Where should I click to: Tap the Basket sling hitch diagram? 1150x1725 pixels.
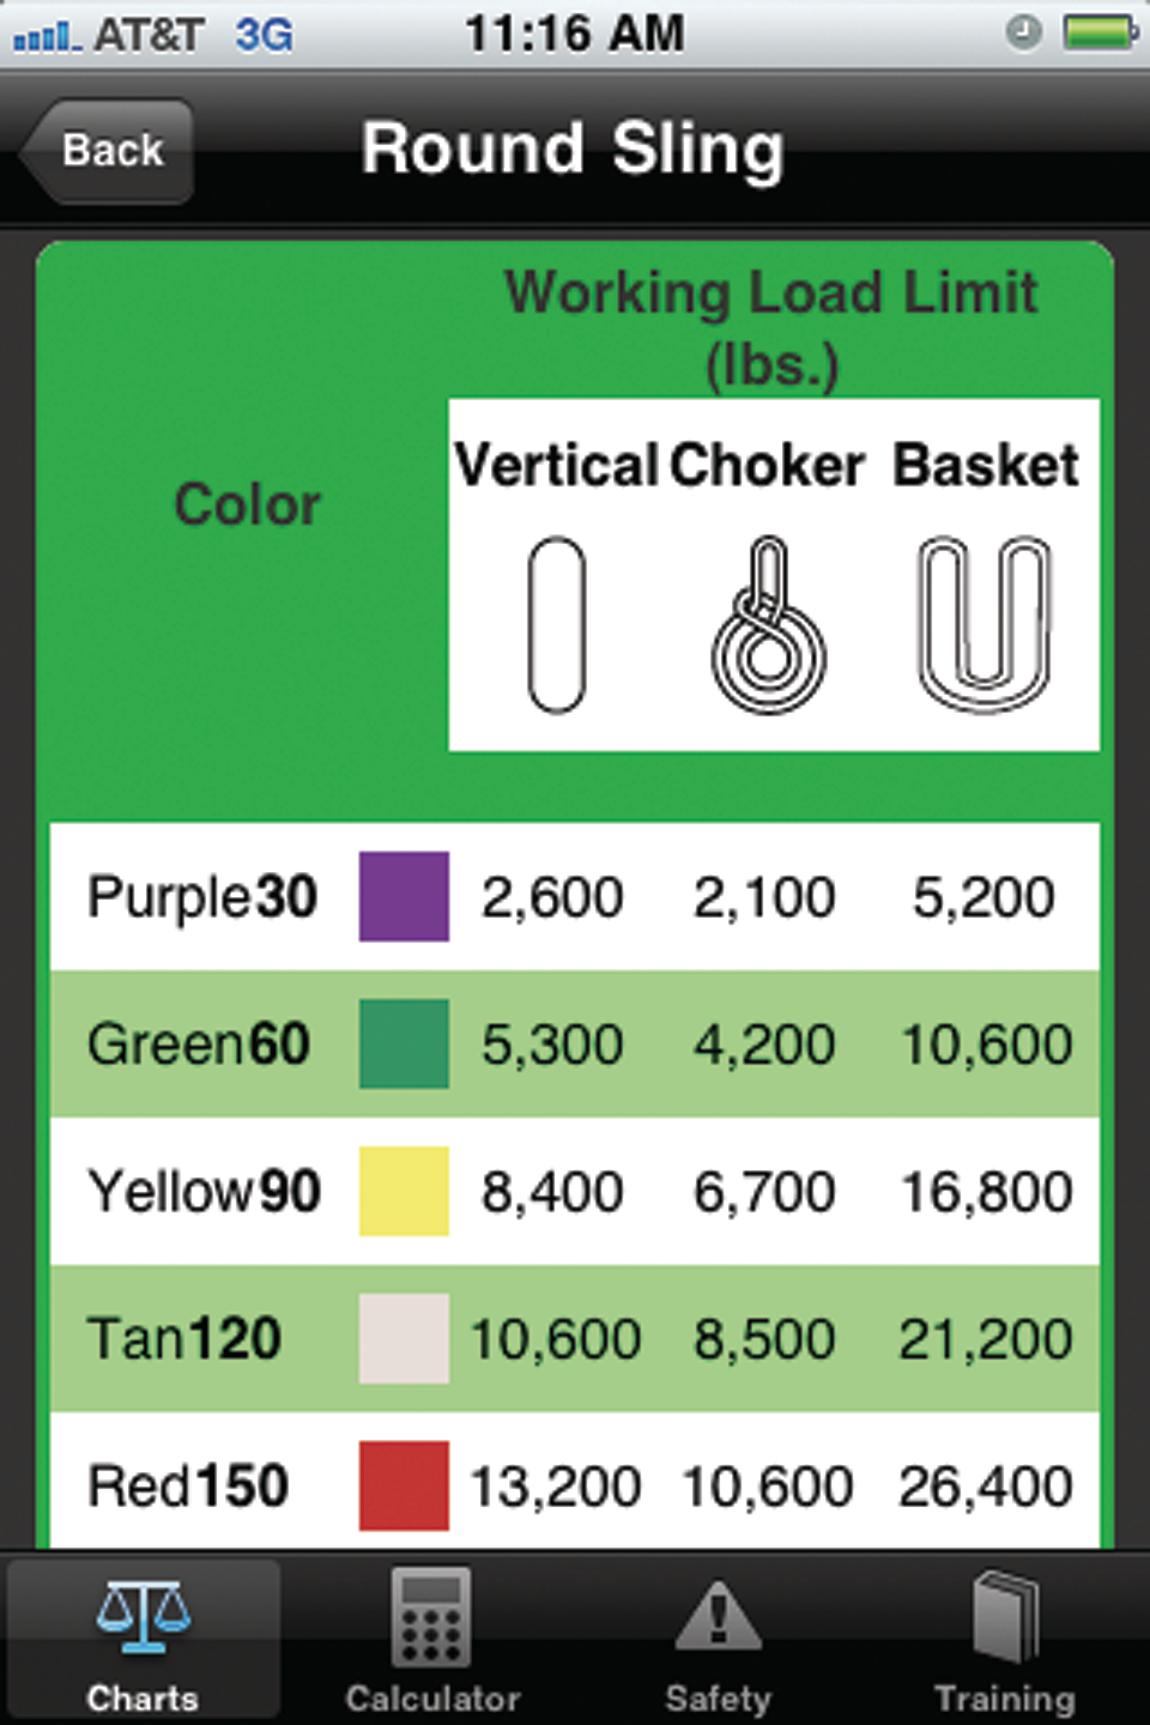pyautogui.click(x=985, y=623)
